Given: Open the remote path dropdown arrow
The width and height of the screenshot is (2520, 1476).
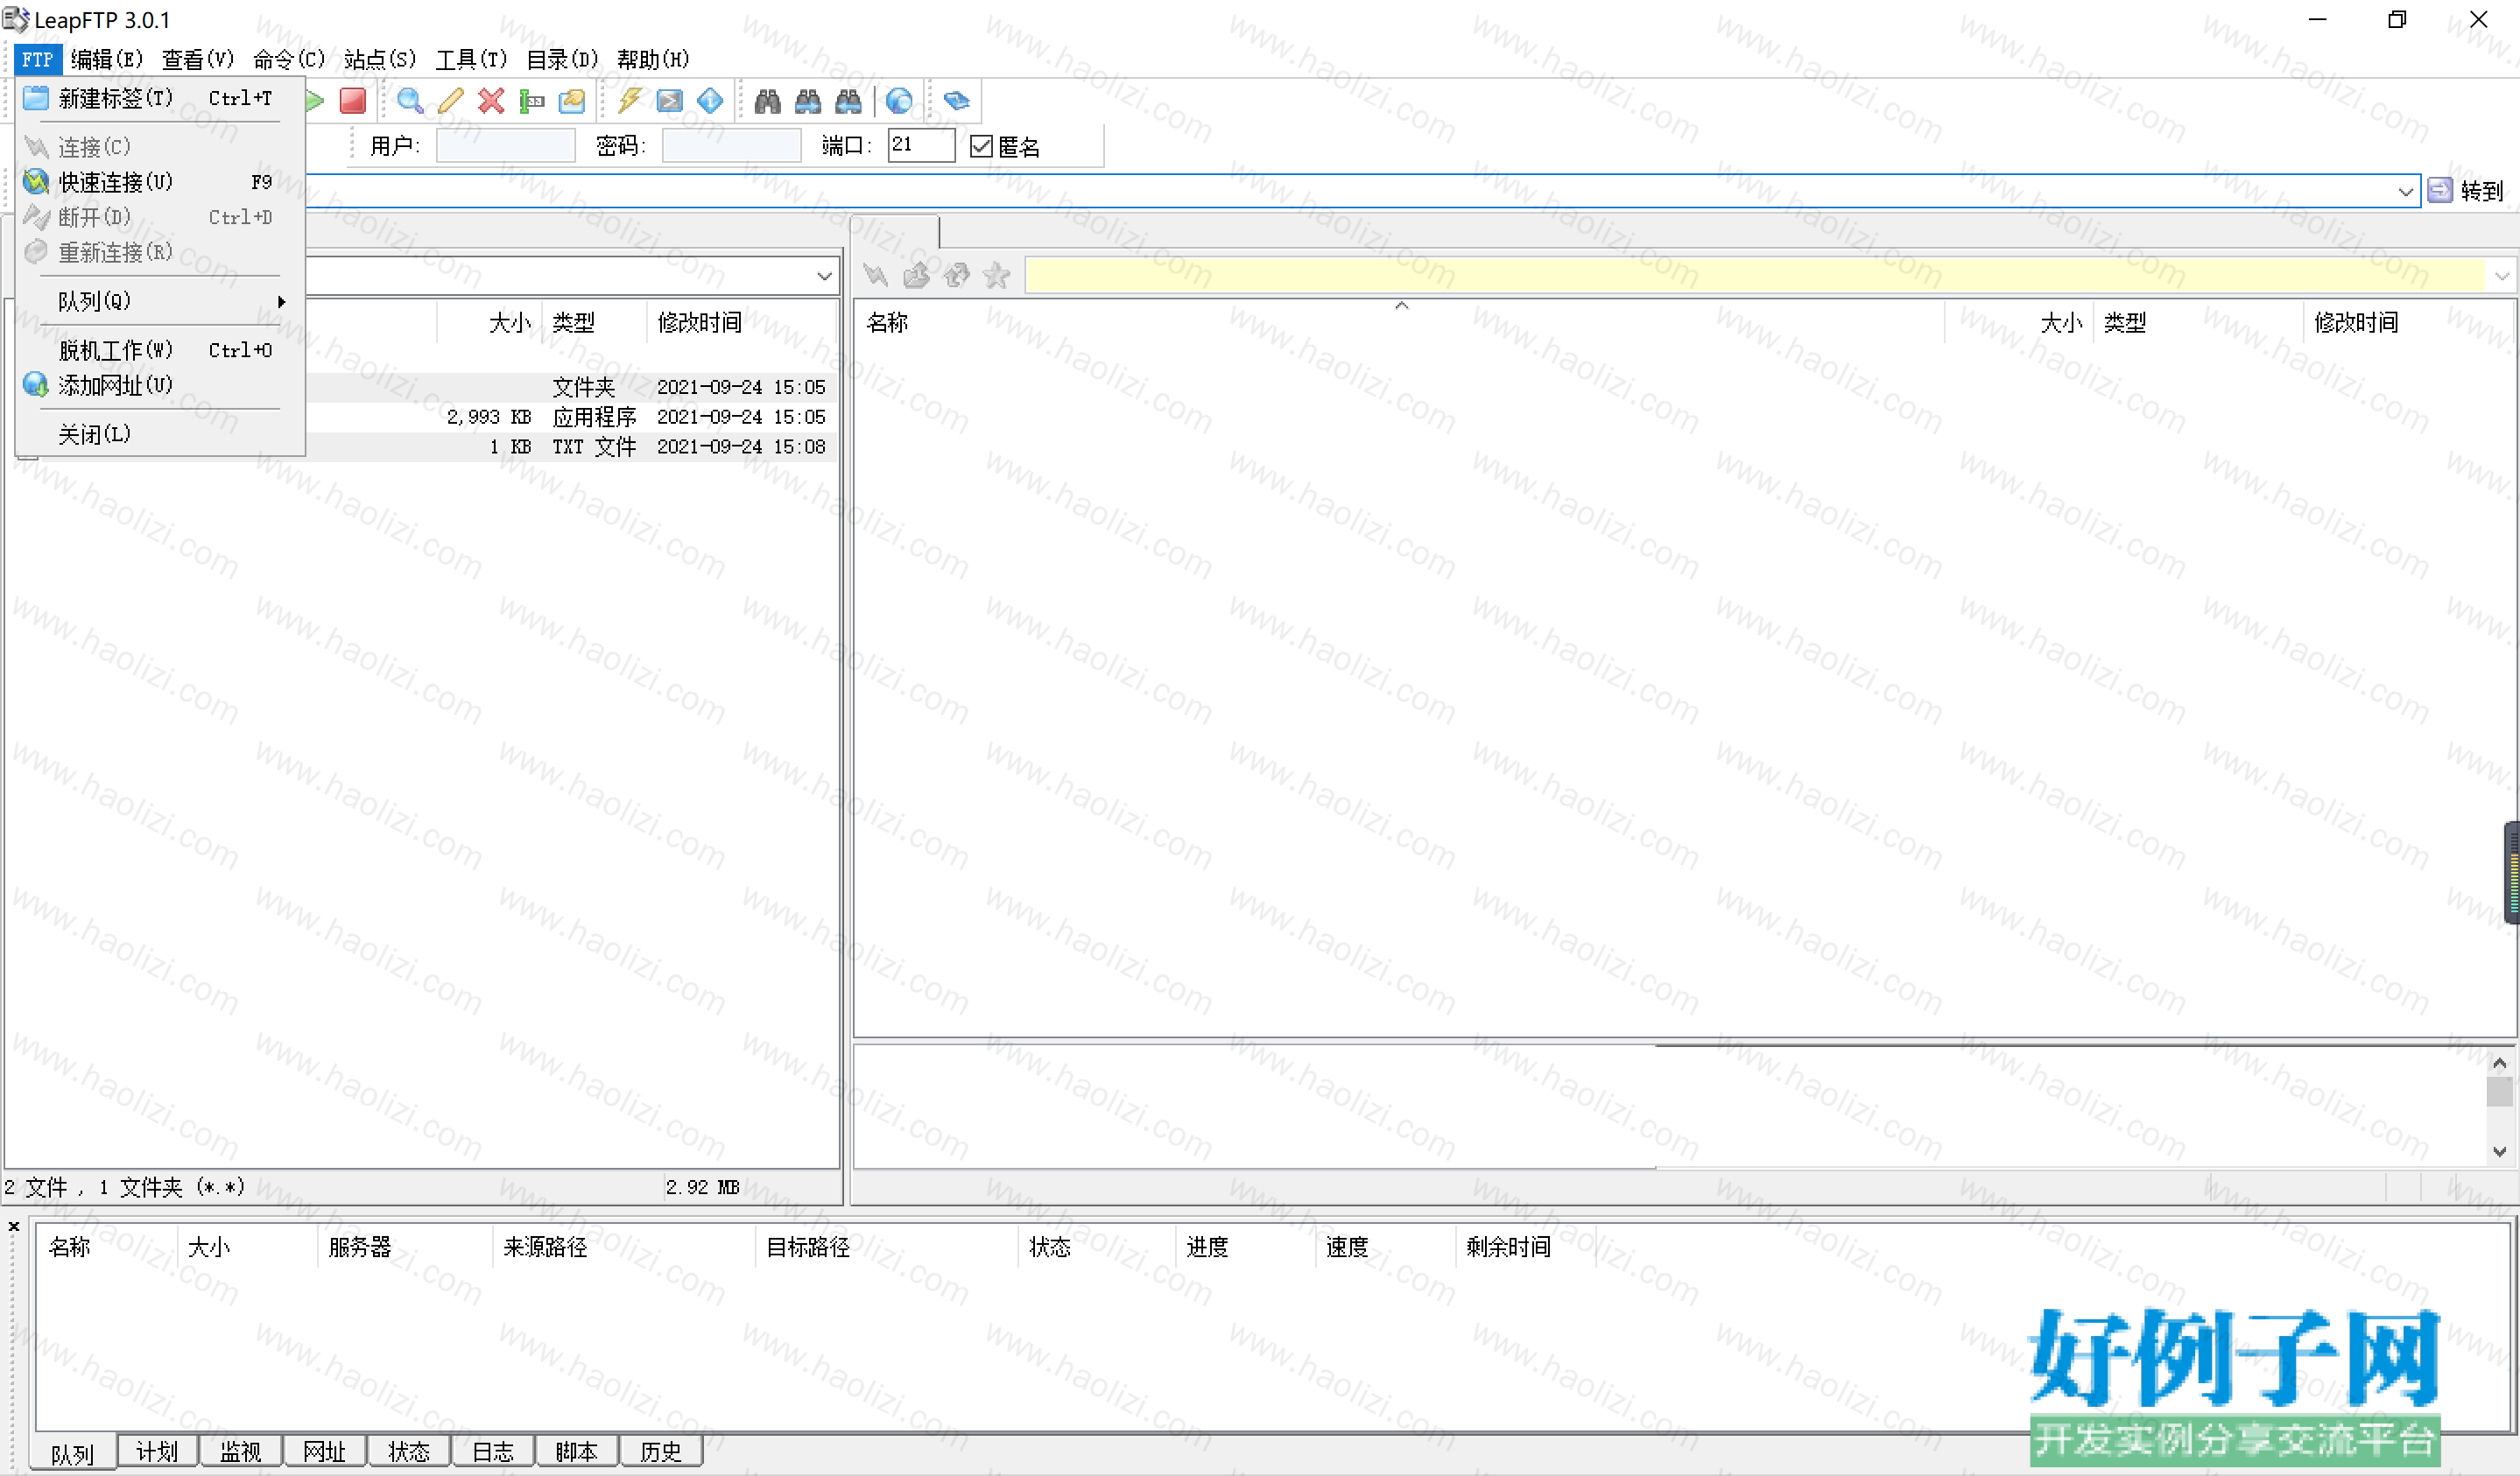Looking at the screenshot, I should (x=2502, y=276).
